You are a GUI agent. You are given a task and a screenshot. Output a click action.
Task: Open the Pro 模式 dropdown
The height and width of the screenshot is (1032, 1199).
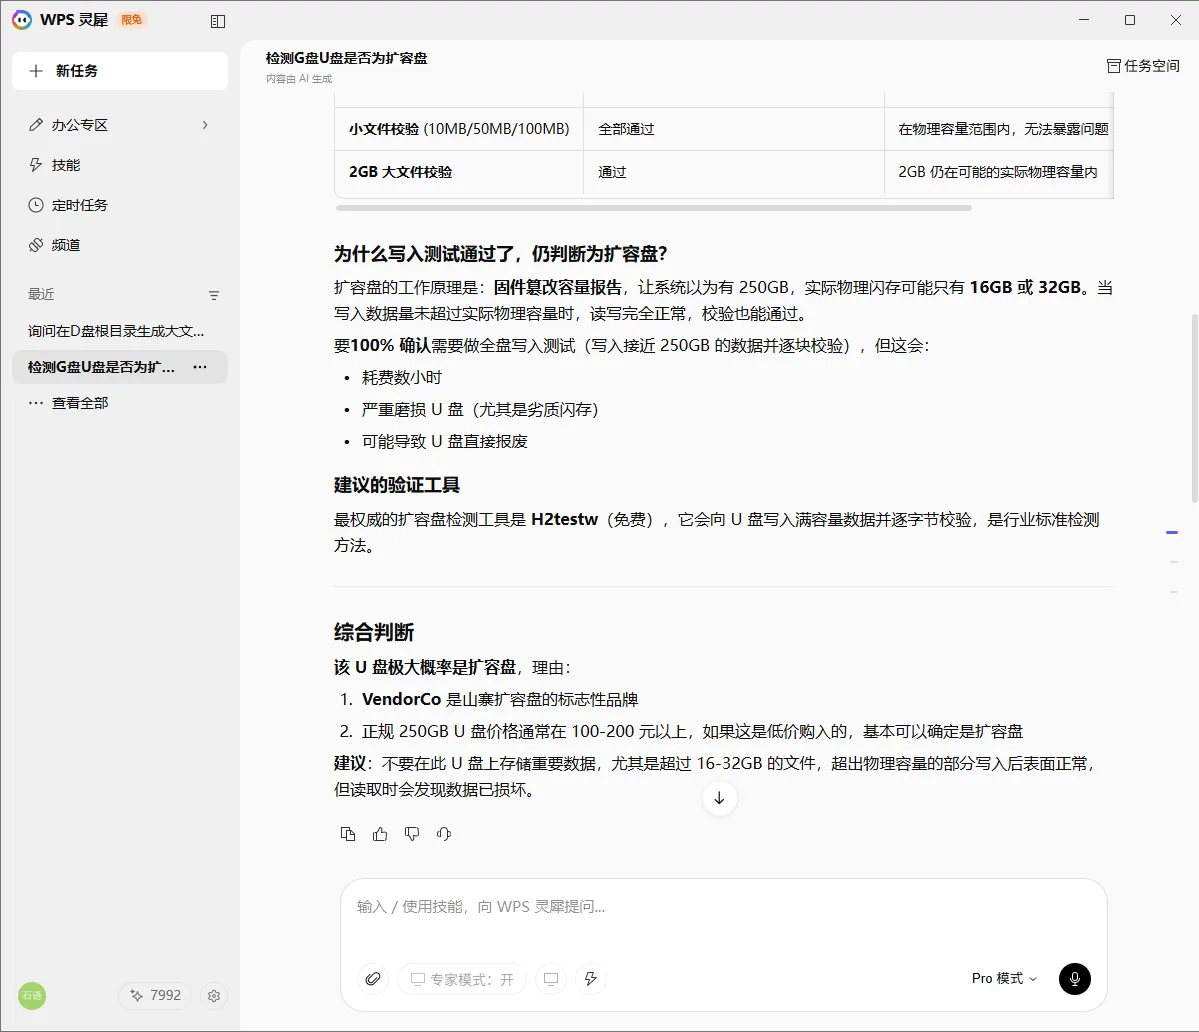(x=1004, y=978)
